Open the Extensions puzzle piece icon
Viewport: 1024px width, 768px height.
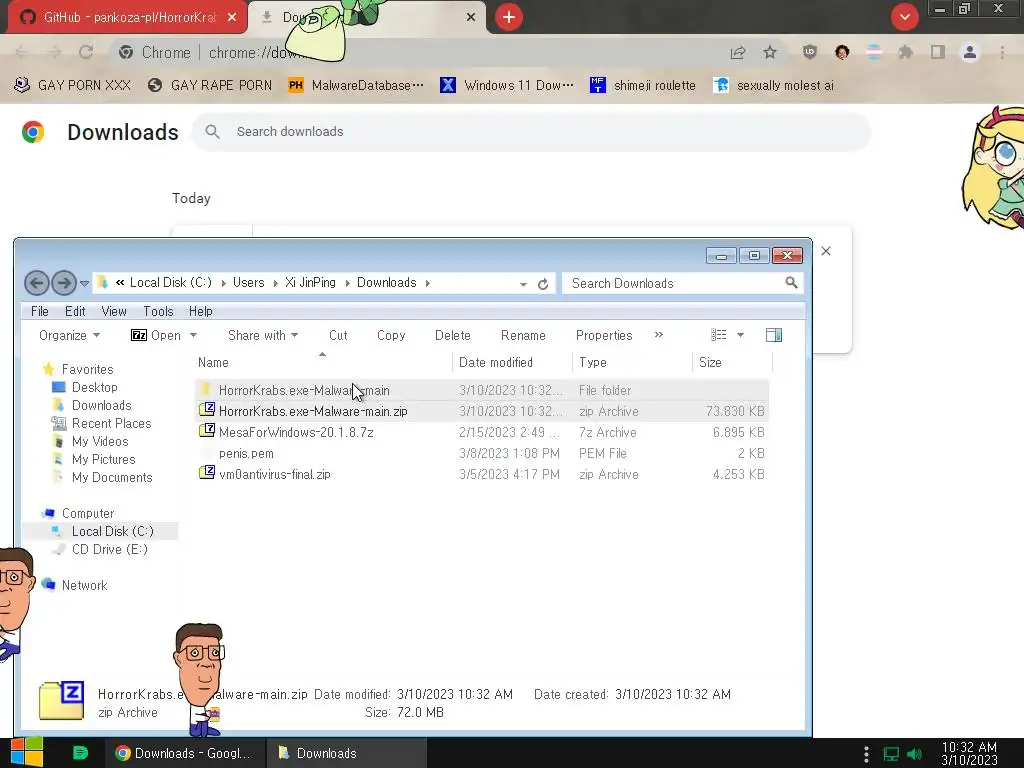pyautogui.click(x=905, y=52)
